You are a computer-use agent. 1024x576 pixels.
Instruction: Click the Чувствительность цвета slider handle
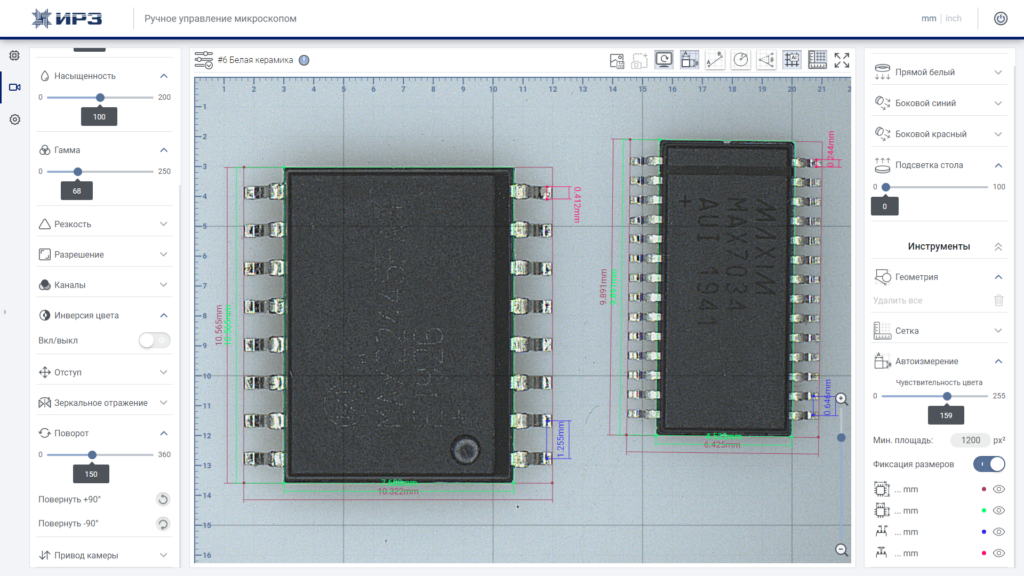pos(946,396)
